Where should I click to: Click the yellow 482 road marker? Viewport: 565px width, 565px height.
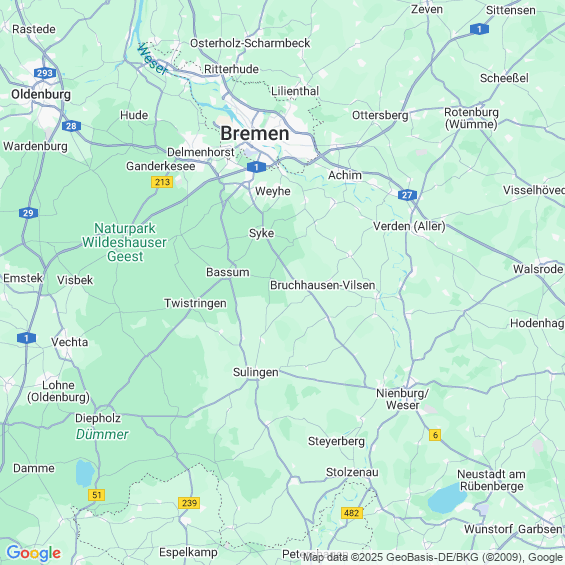point(351,513)
